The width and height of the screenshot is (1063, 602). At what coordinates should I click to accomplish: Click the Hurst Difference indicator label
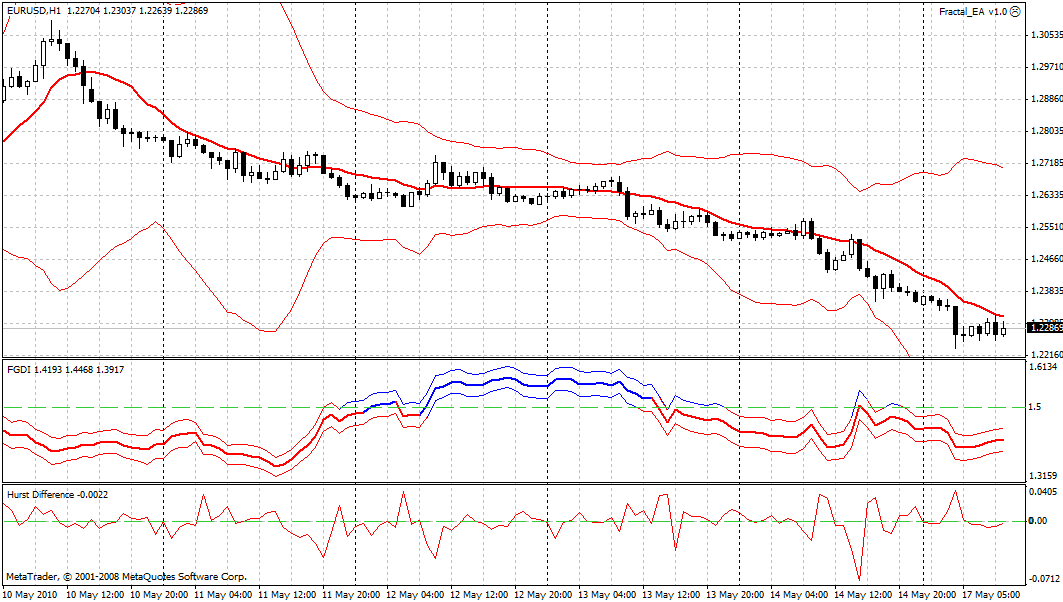coord(57,494)
